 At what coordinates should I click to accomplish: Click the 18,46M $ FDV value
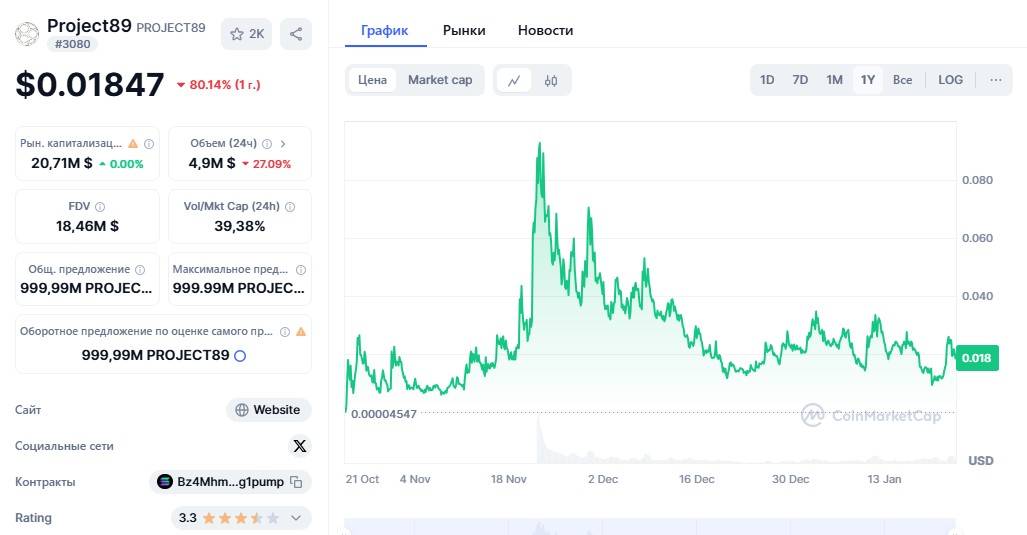click(87, 226)
